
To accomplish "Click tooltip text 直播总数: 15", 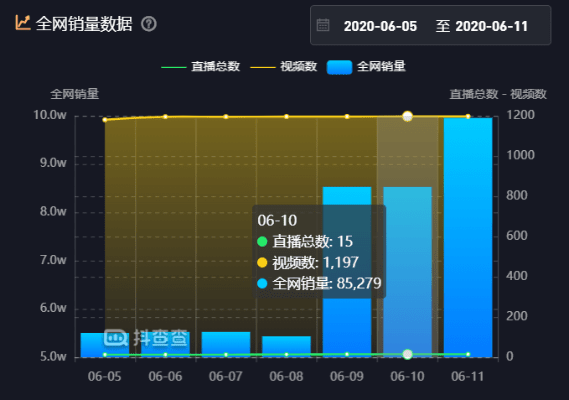I will (312, 241).
